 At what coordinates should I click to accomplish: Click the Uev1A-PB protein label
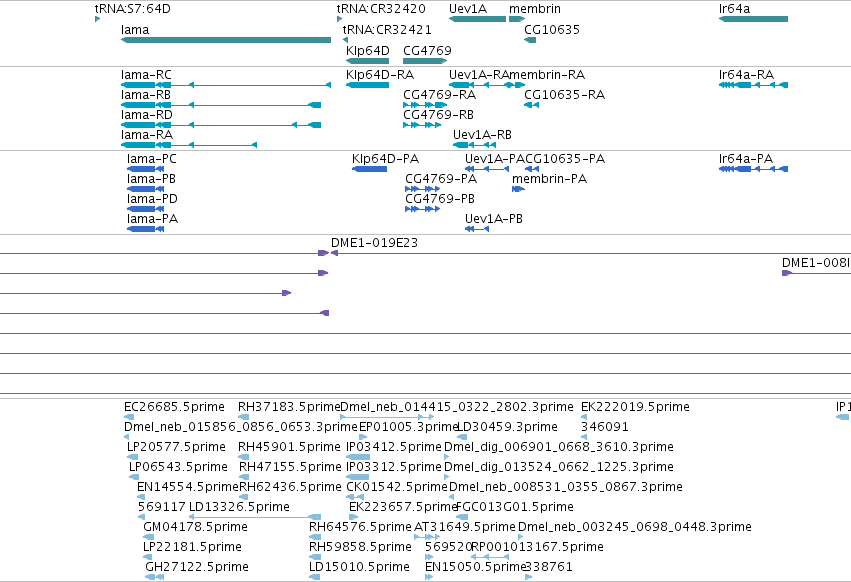tap(494, 219)
